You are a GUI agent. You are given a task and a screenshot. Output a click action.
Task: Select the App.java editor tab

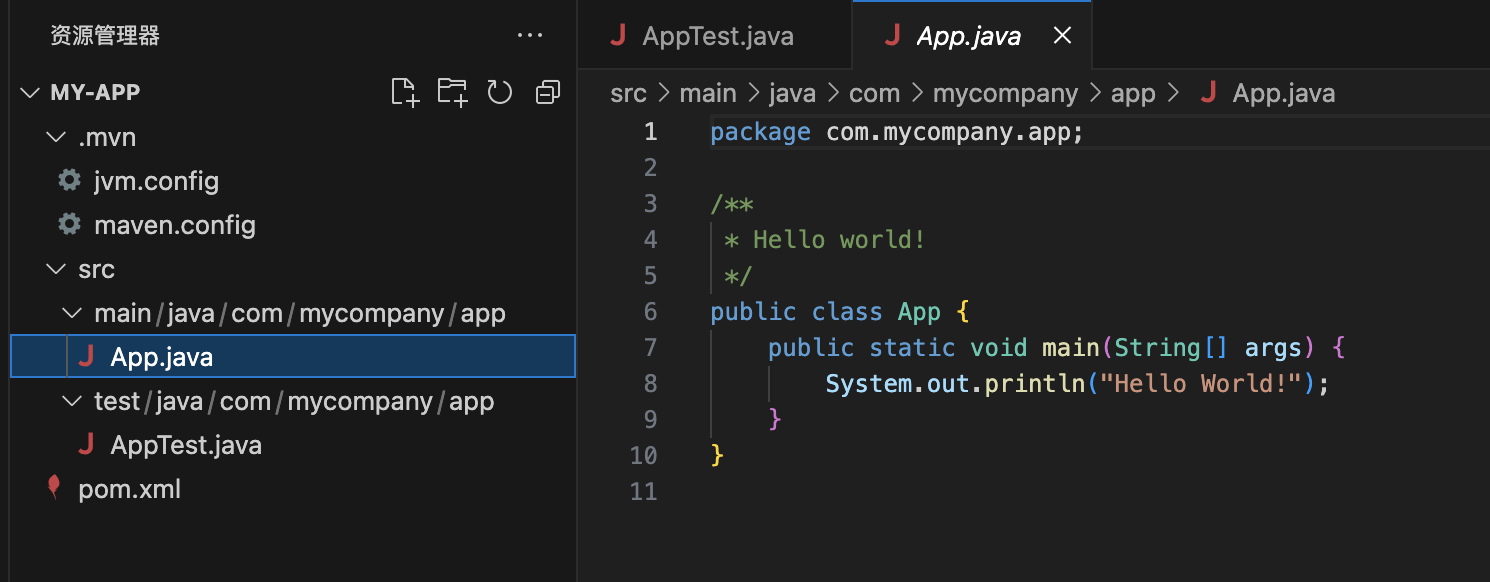967,37
